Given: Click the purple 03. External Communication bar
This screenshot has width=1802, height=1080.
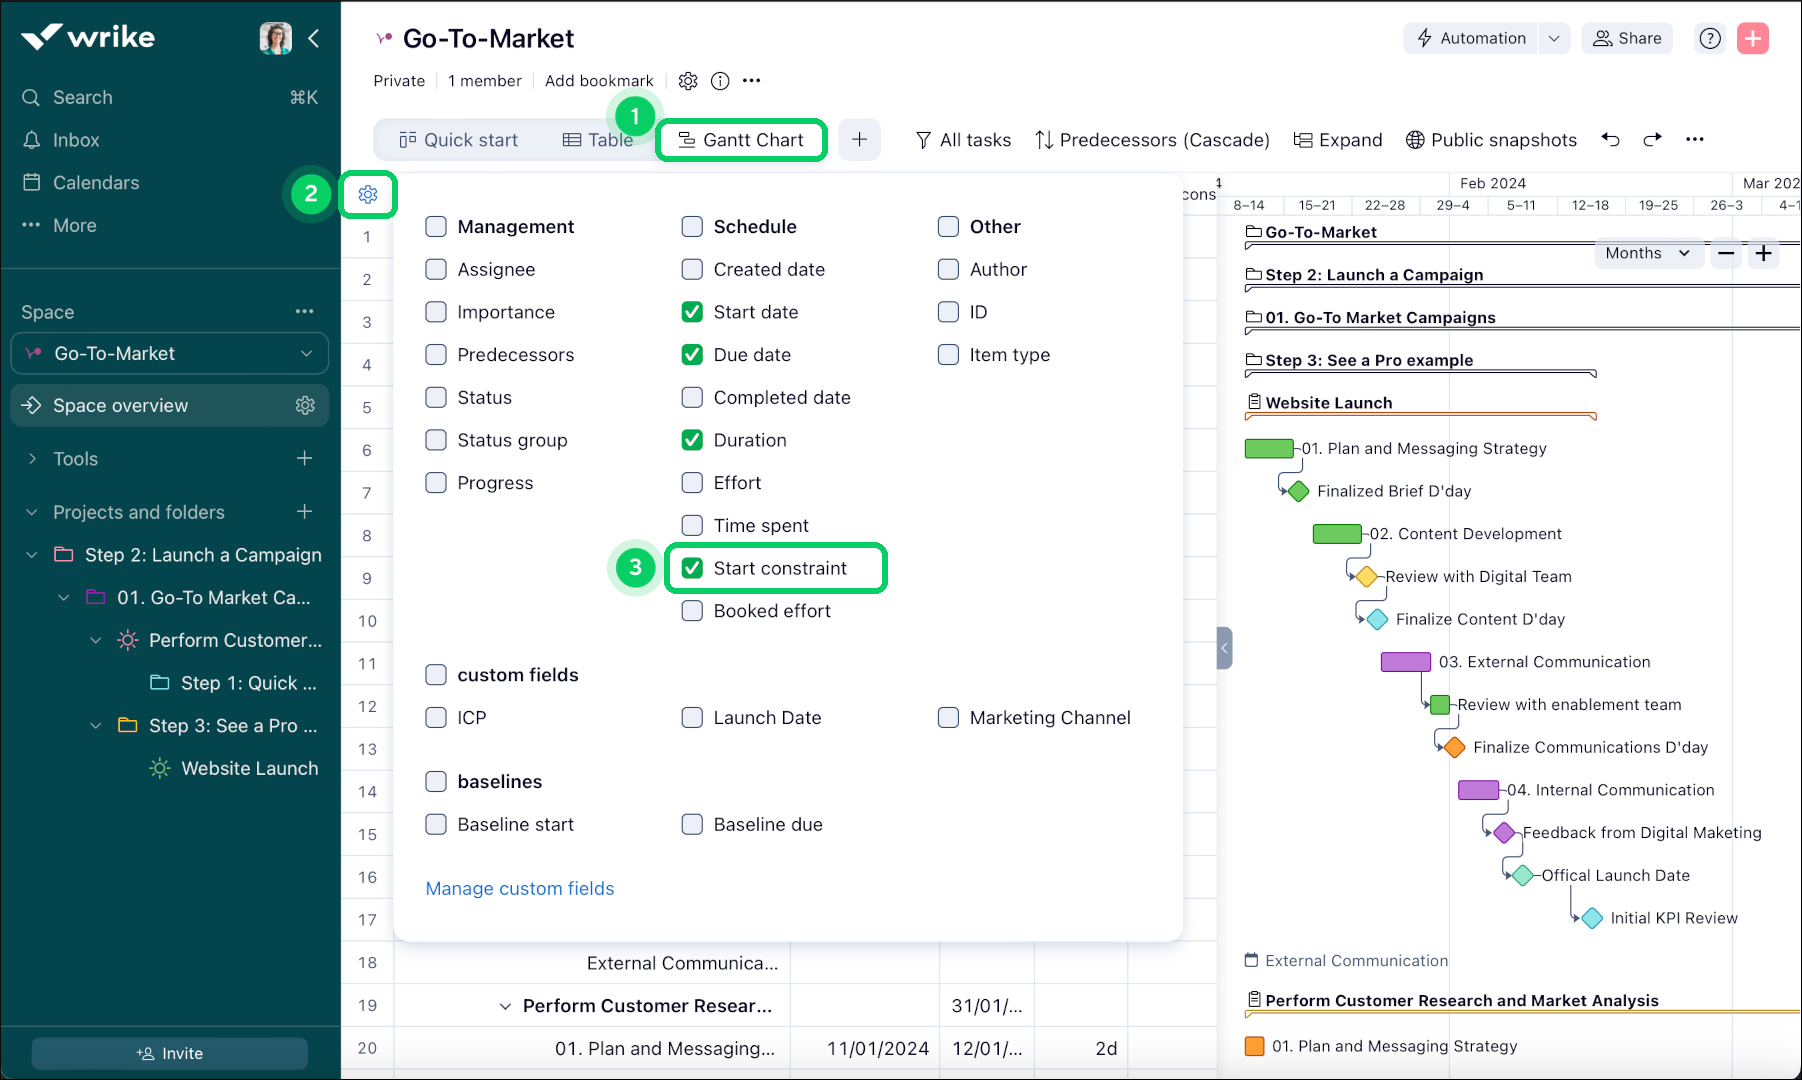Looking at the screenshot, I should (1405, 662).
